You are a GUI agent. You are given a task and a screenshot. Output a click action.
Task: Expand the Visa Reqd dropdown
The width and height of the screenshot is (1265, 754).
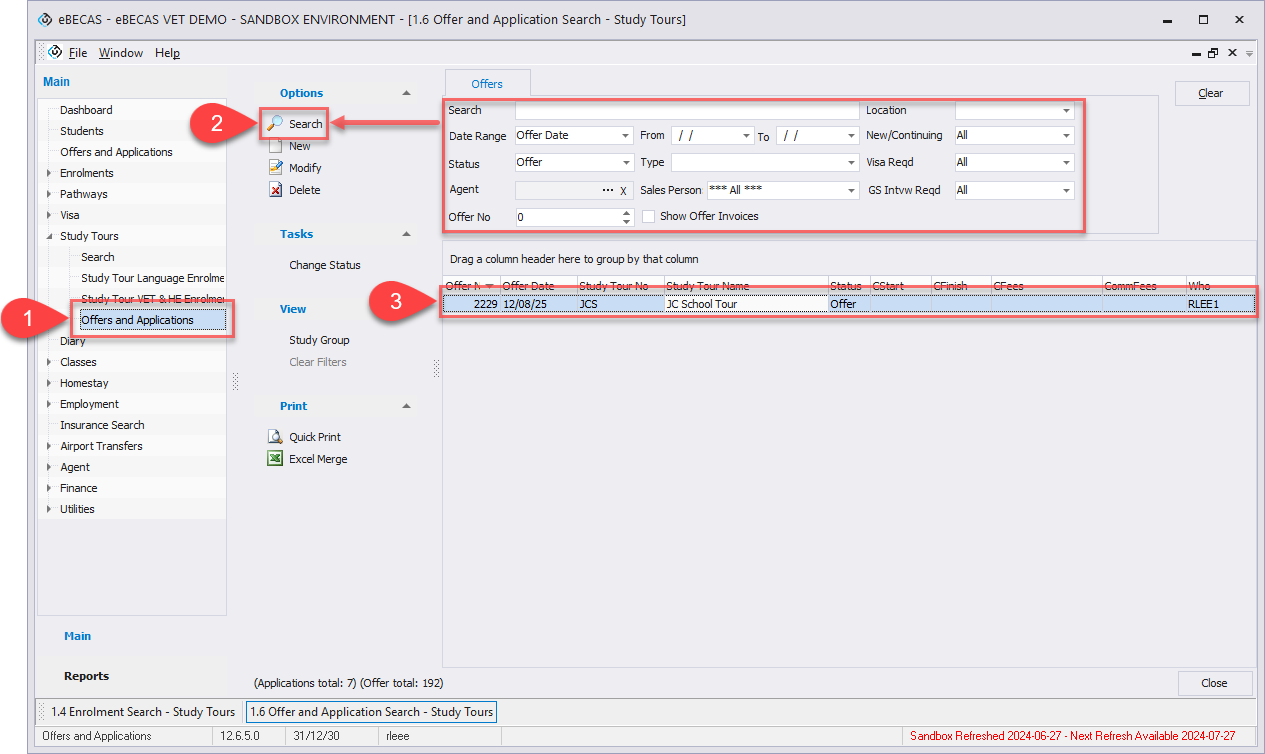pyautogui.click(x=1066, y=162)
